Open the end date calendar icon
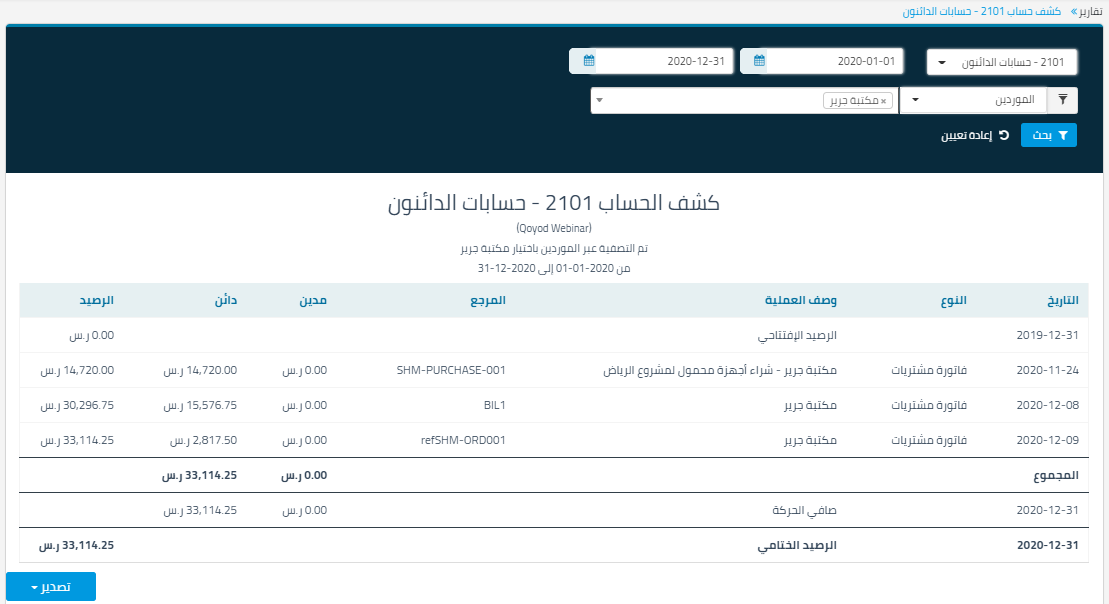The image size is (1109, 604). coord(589,61)
